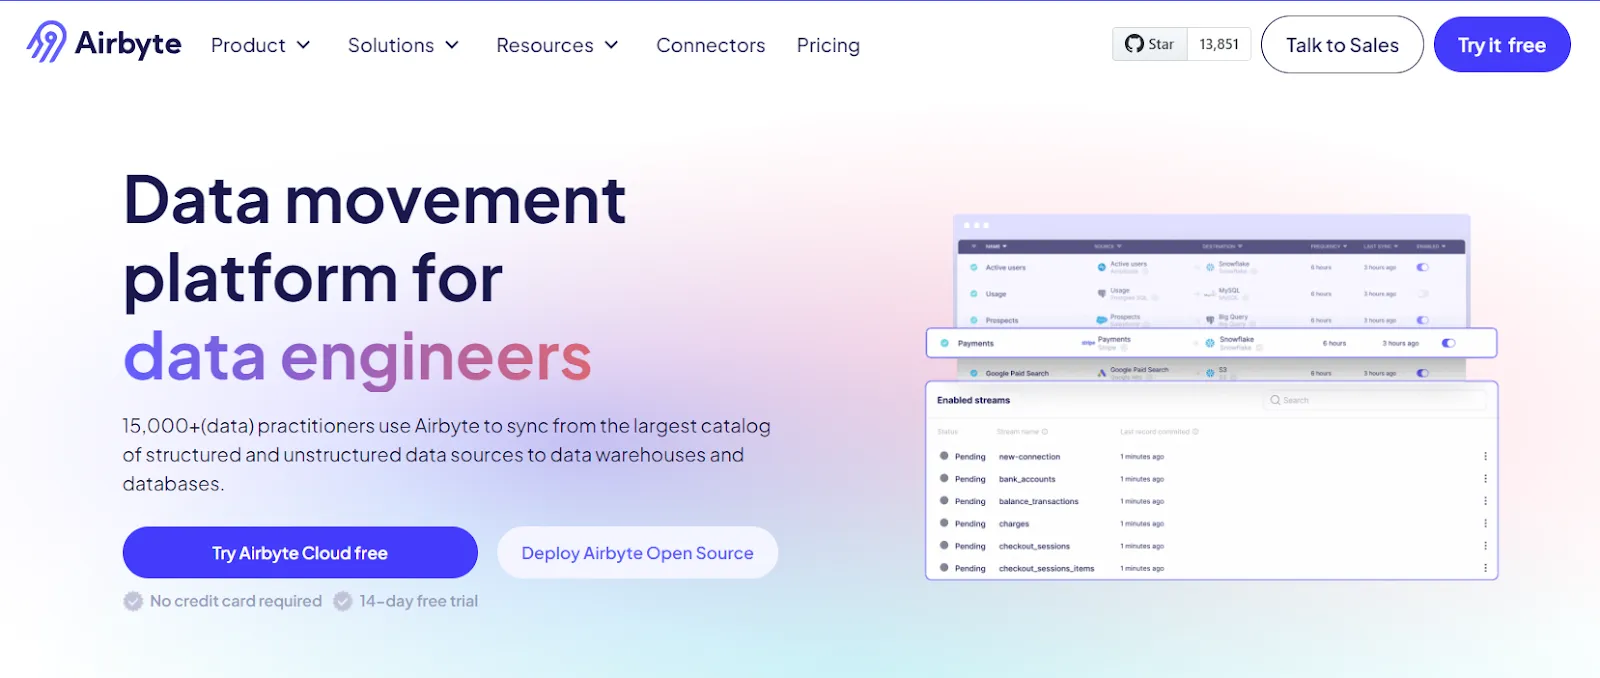Click the Airbyte logo icon
This screenshot has height=678, width=1600.
[45, 42]
